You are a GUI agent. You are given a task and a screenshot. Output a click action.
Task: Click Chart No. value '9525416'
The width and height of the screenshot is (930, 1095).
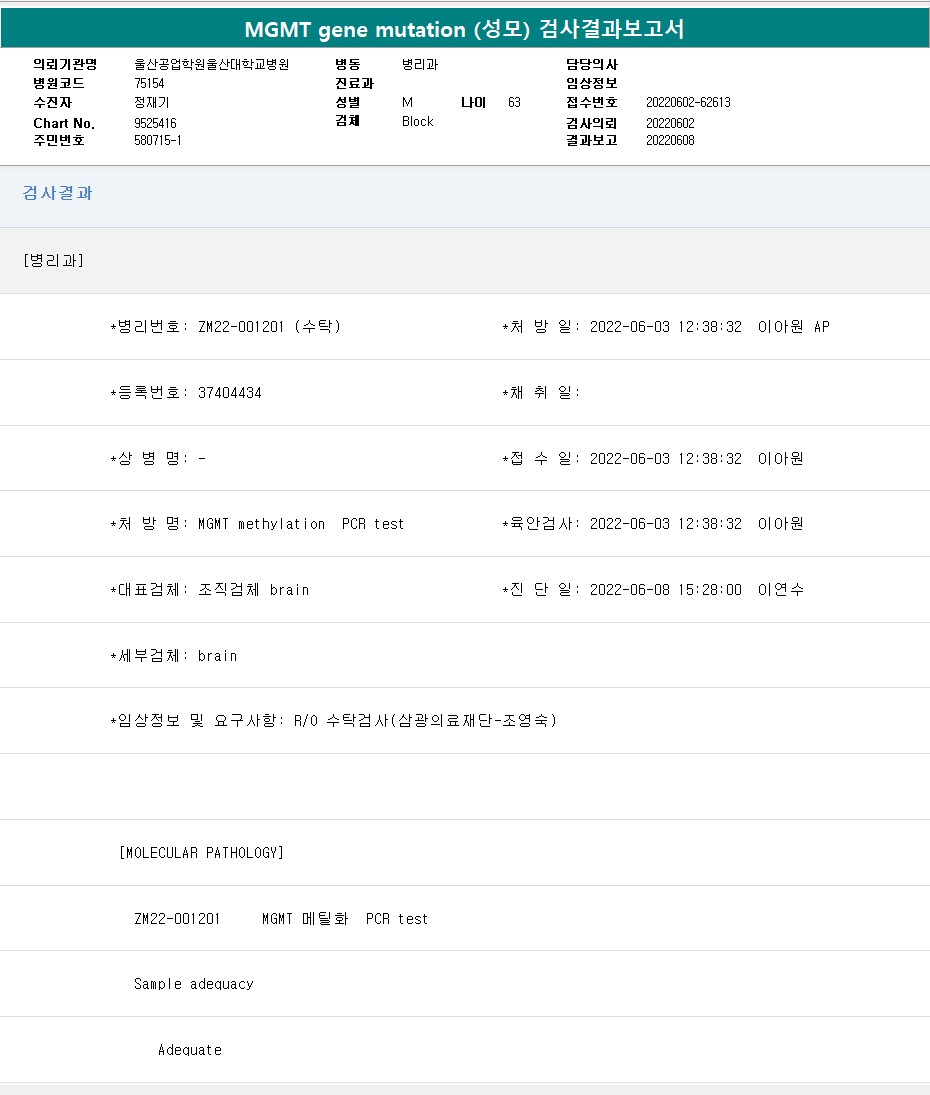pyautogui.click(x=155, y=123)
